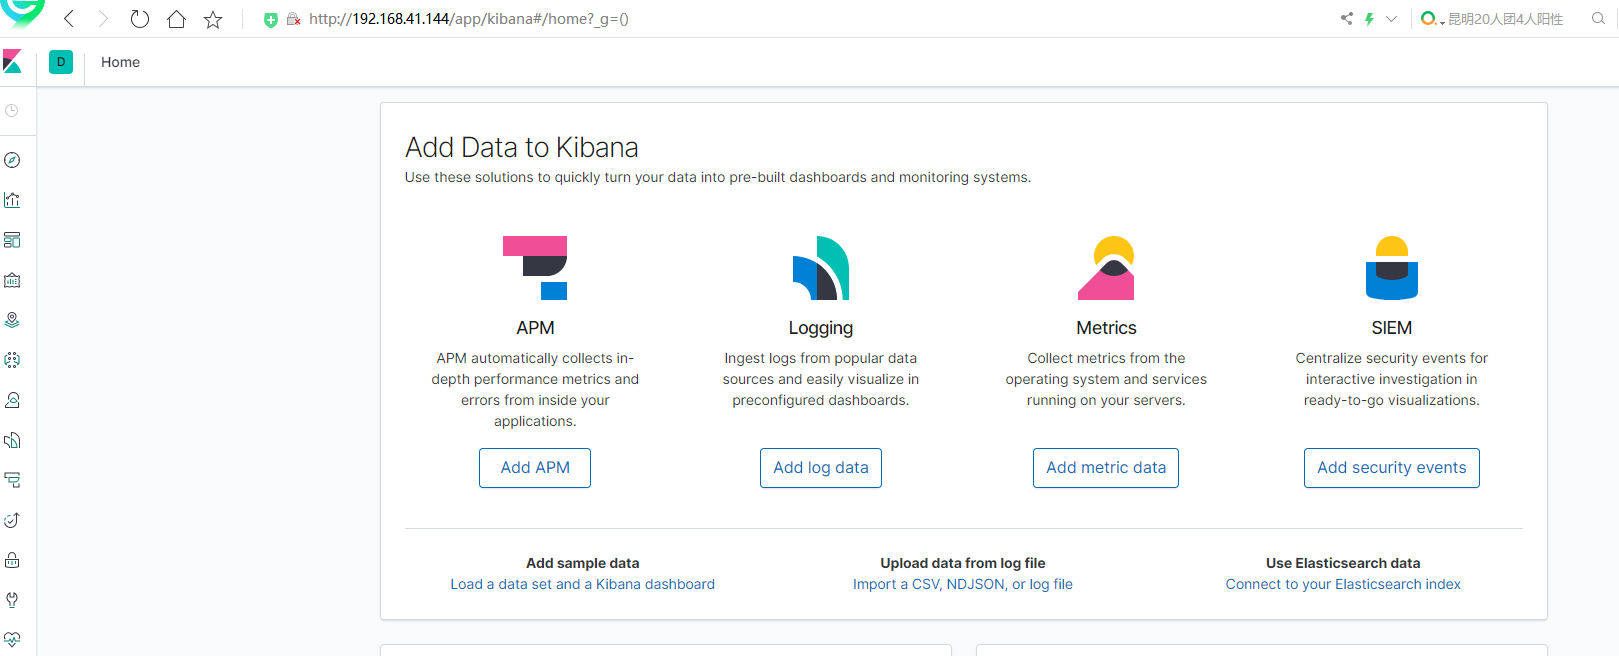Open Uptime from the sidebar
This screenshot has width=1619, height=656.
[12, 520]
